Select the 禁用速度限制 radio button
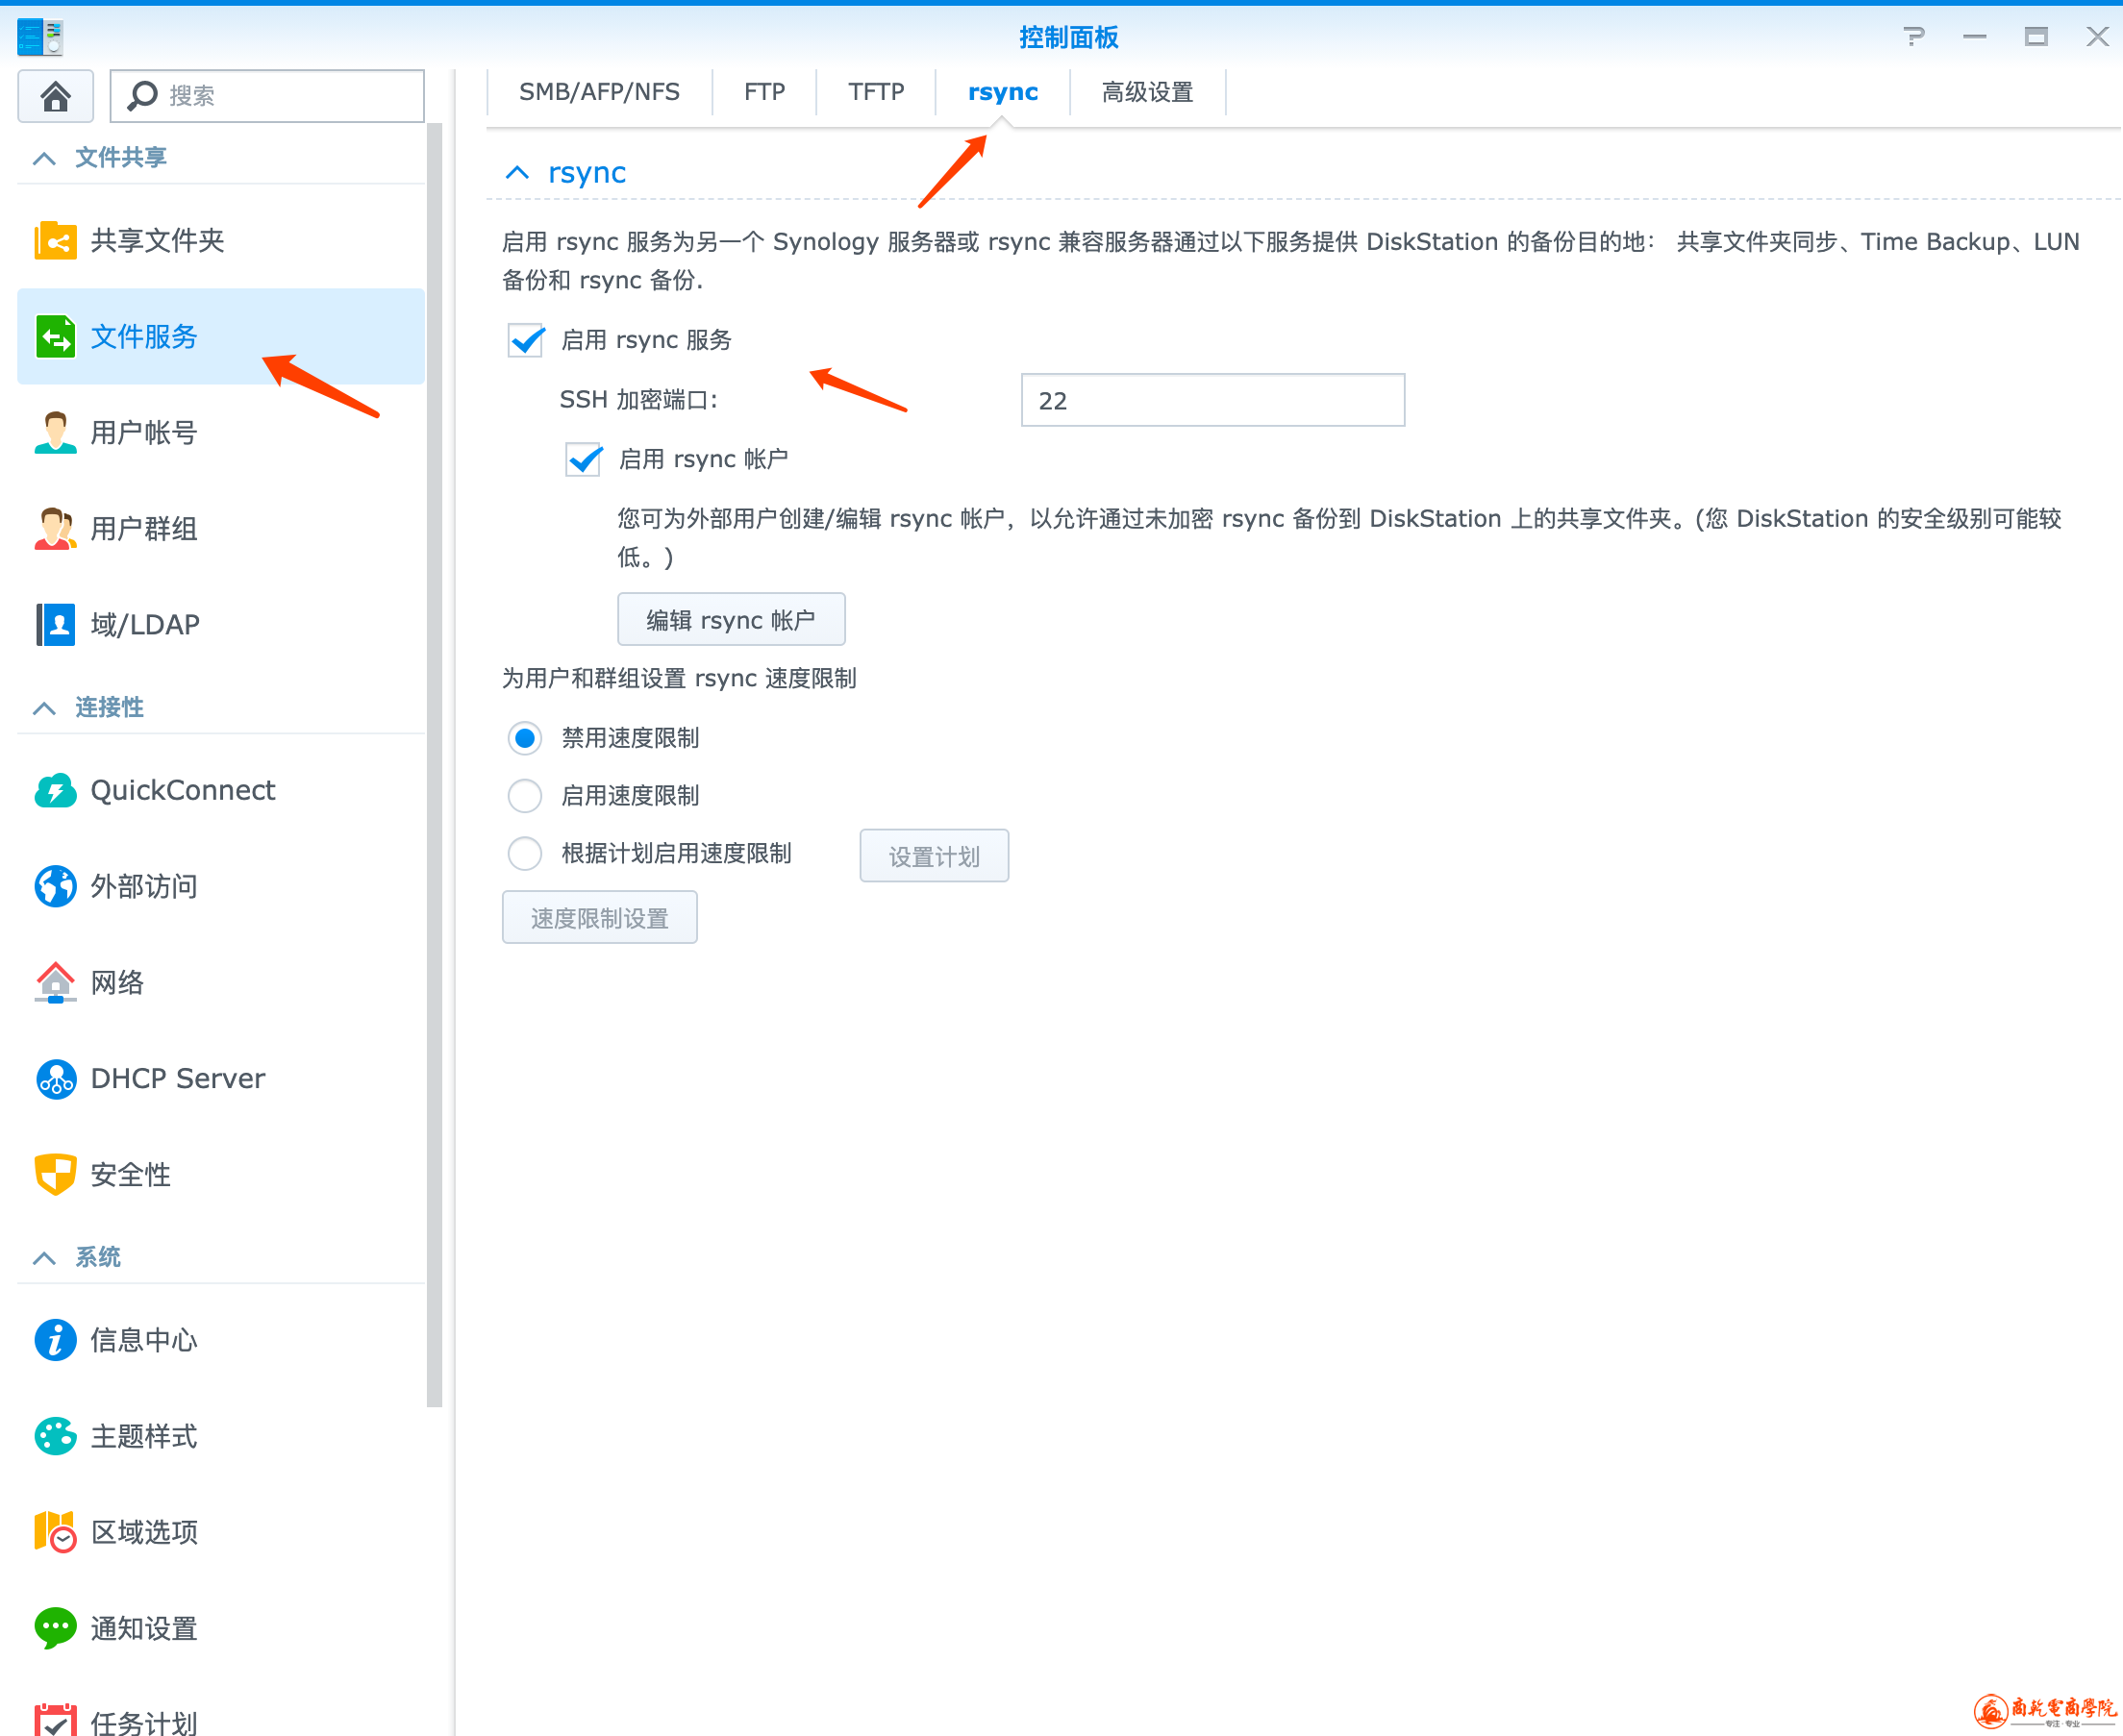 click(525, 738)
